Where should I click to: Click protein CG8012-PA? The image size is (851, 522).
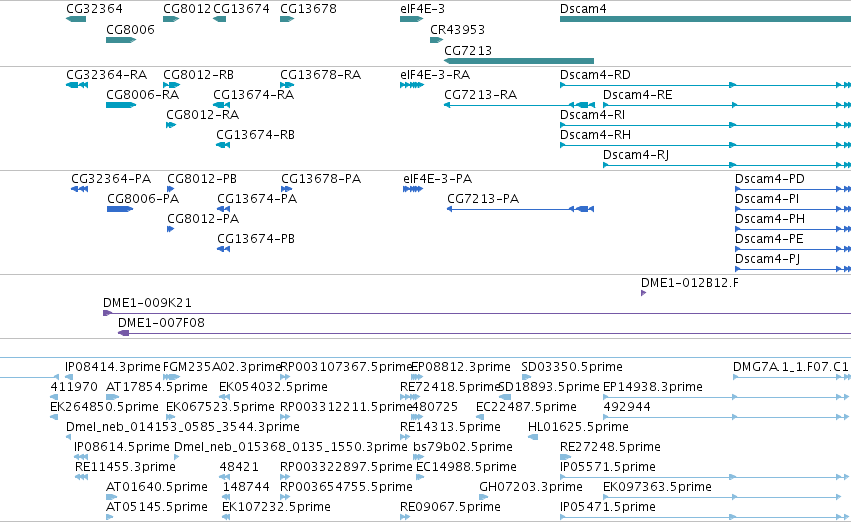click(203, 219)
